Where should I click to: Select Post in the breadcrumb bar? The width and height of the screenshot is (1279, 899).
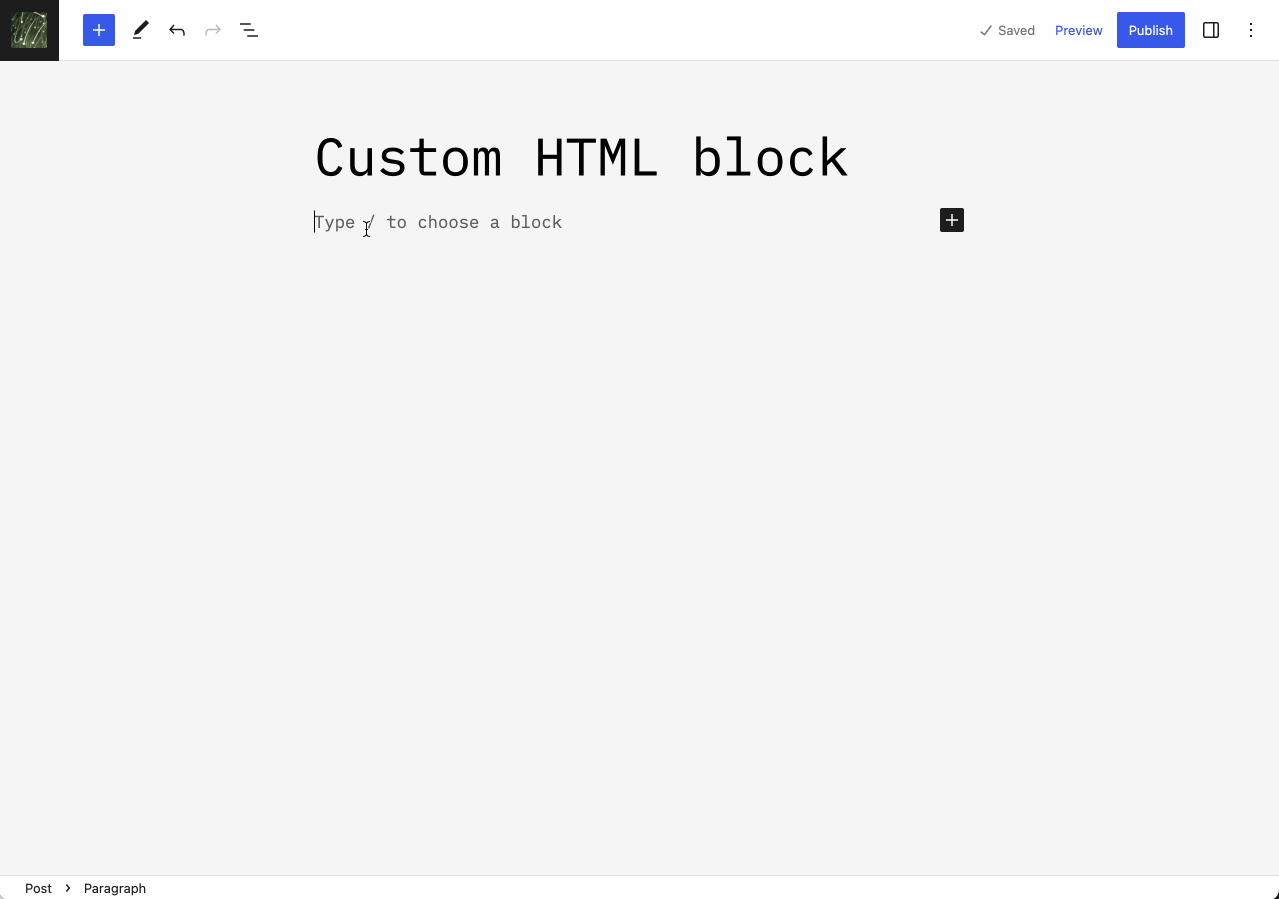pyautogui.click(x=38, y=888)
